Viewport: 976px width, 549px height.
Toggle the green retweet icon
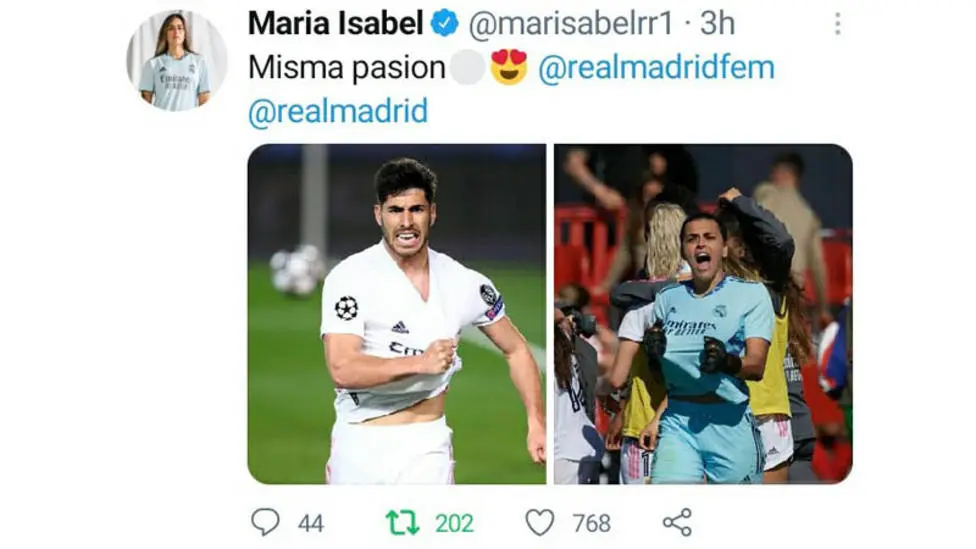click(x=402, y=523)
